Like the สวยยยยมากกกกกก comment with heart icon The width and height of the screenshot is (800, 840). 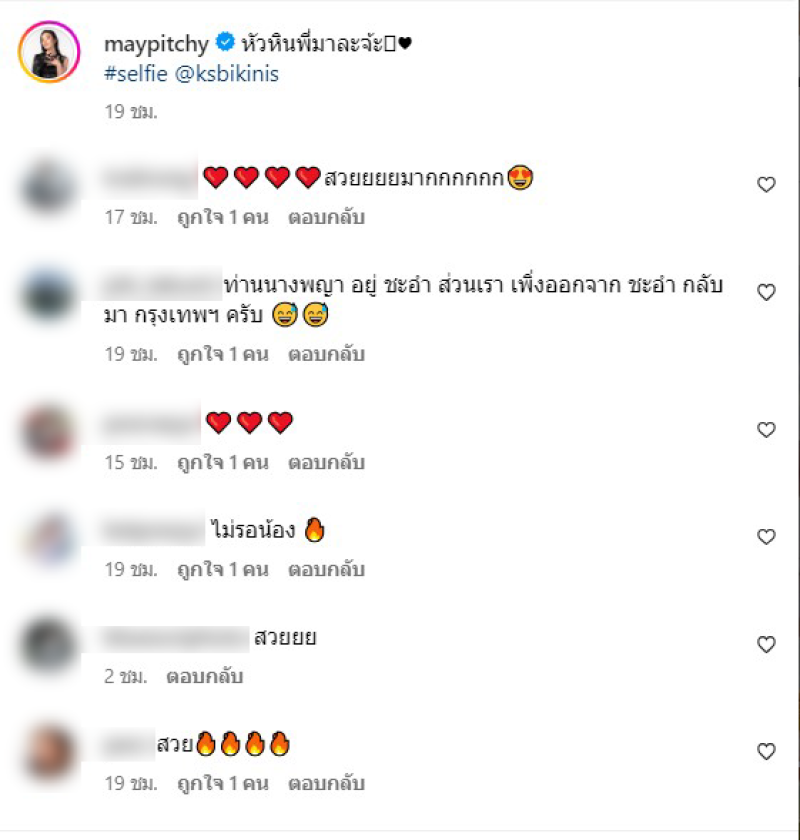point(766,185)
